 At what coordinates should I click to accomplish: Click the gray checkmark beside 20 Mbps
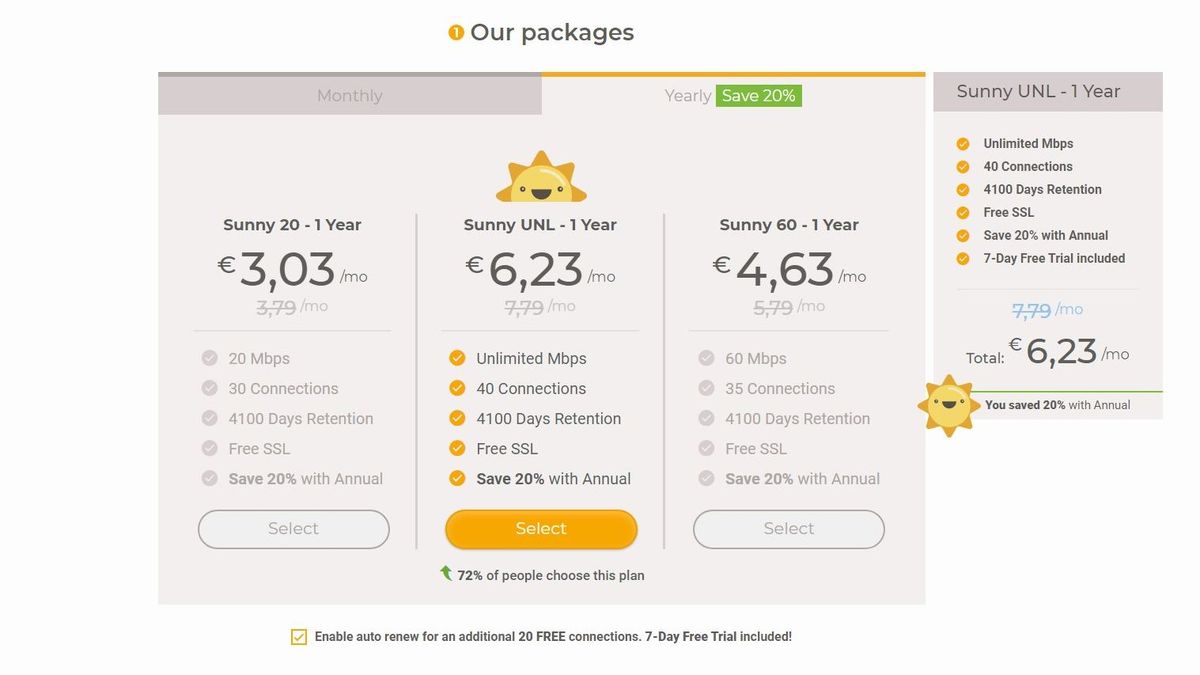(210, 358)
